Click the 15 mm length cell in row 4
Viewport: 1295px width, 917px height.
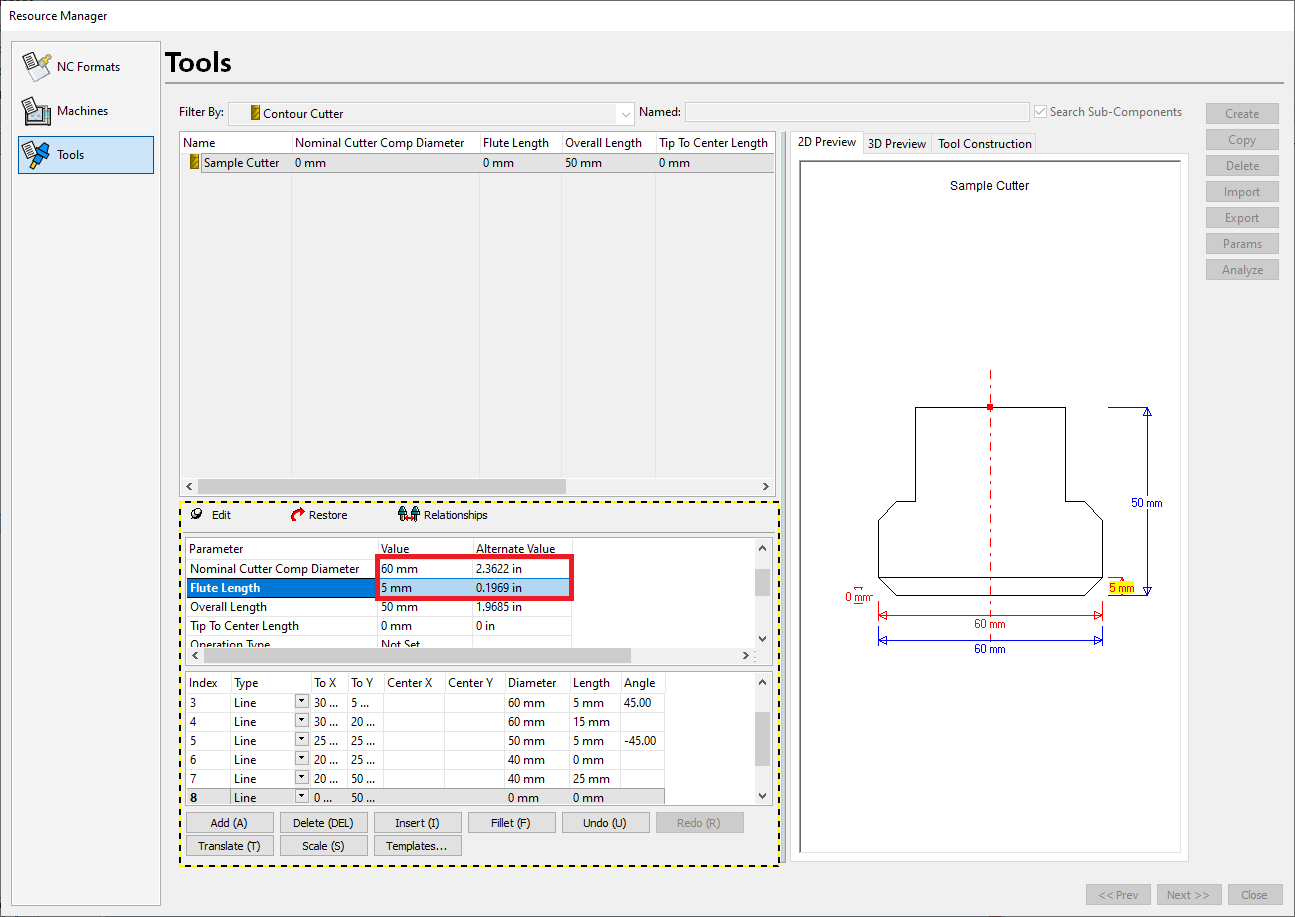click(x=595, y=722)
